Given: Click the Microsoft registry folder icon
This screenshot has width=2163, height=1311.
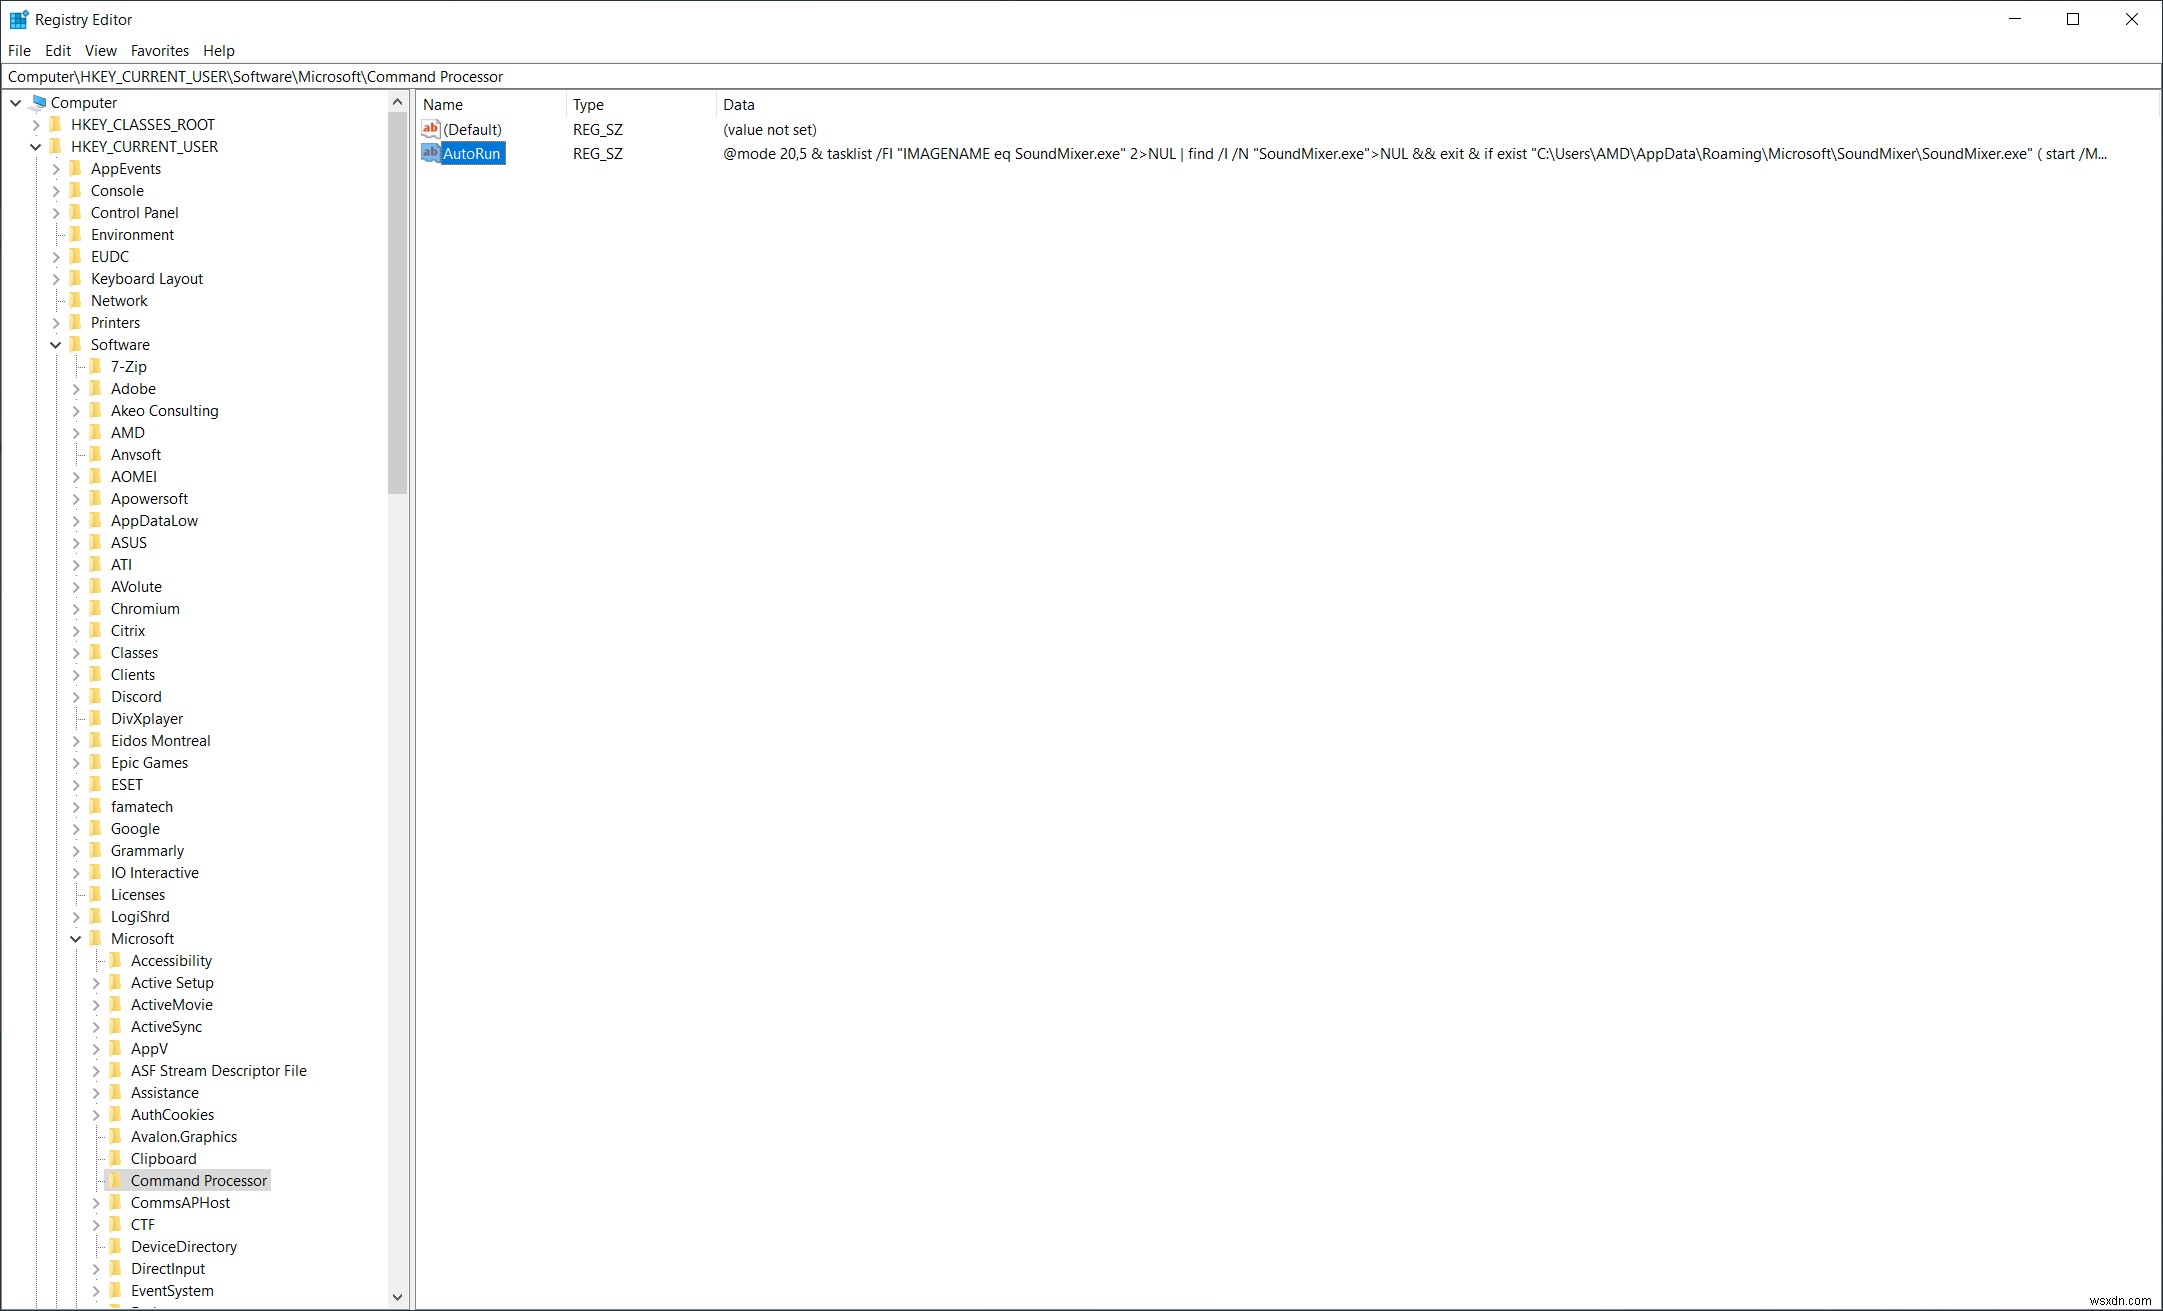Looking at the screenshot, I should click(97, 937).
